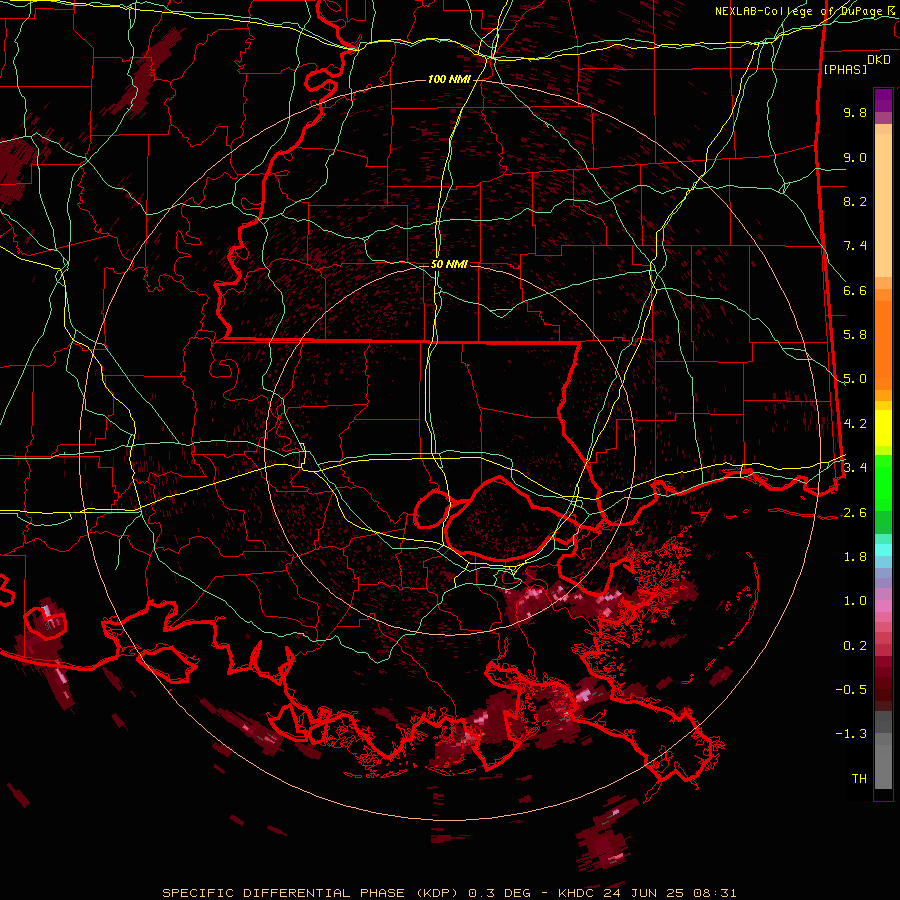Pick the gray color band beside TH
This screenshot has height=900, width=900.
883,766
